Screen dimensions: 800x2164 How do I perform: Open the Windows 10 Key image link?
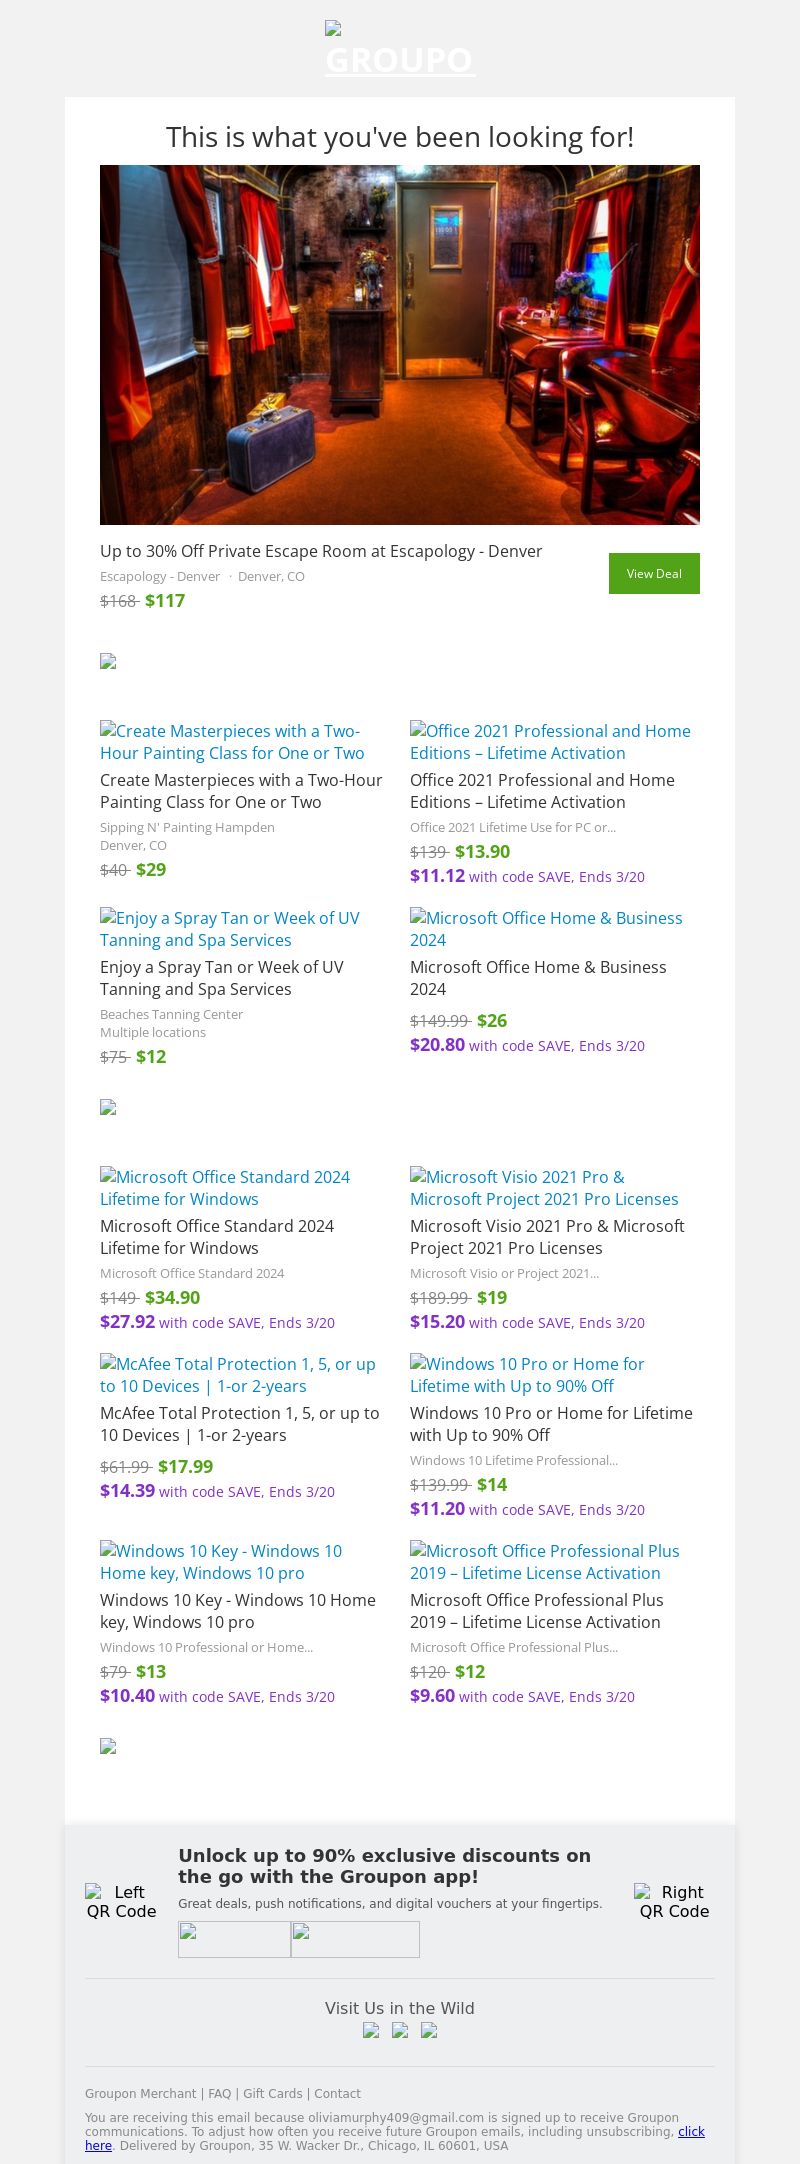(221, 1562)
